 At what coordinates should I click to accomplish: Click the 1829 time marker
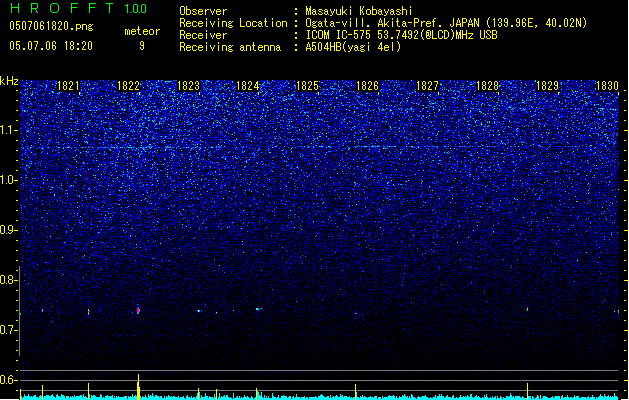click(547, 86)
